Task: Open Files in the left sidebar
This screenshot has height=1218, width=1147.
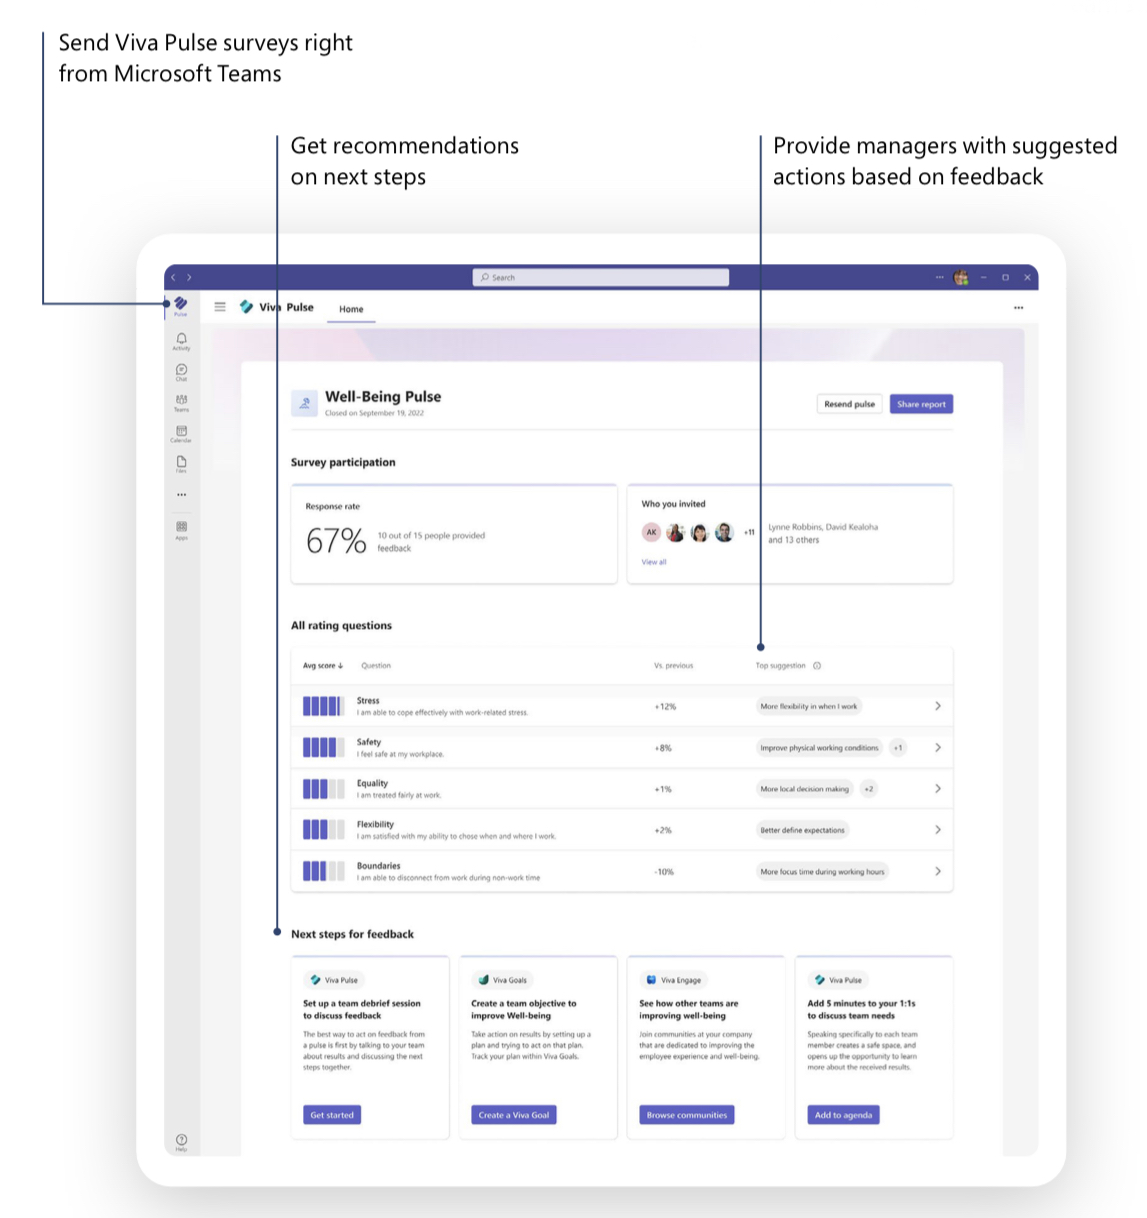Action: point(181,462)
